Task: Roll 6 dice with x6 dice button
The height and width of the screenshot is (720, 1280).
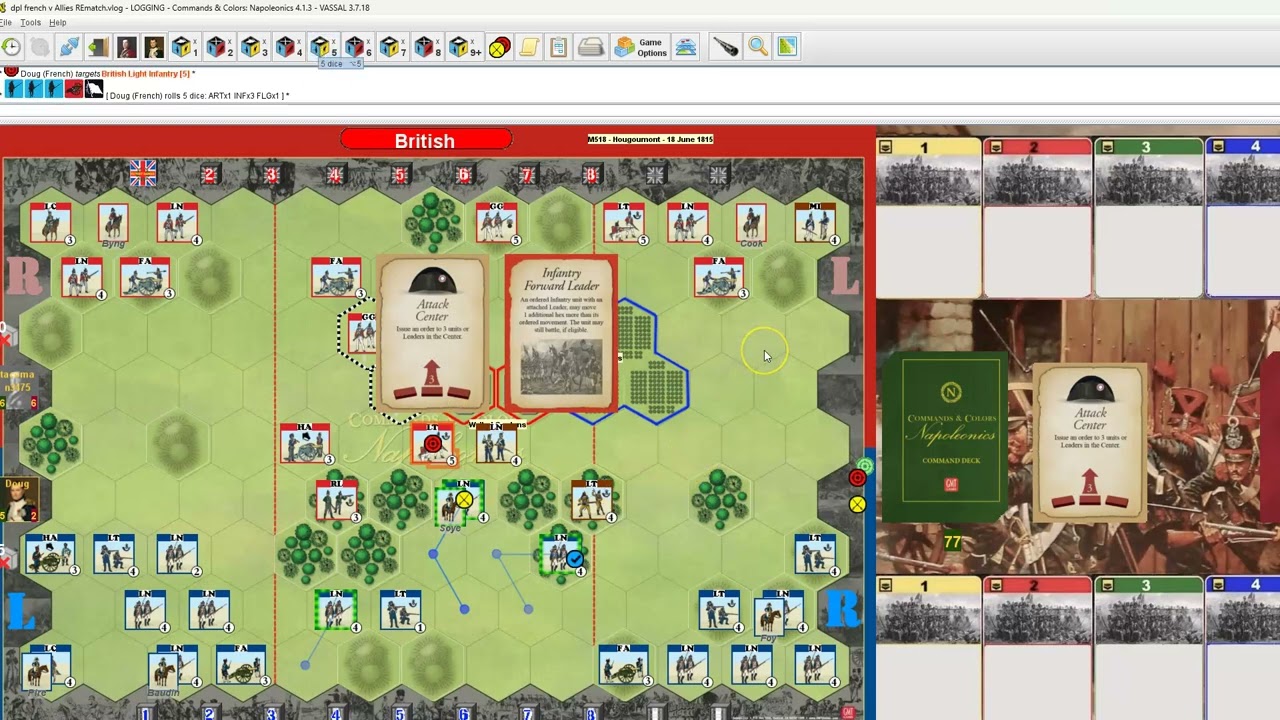Action: [x=357, y=47]
